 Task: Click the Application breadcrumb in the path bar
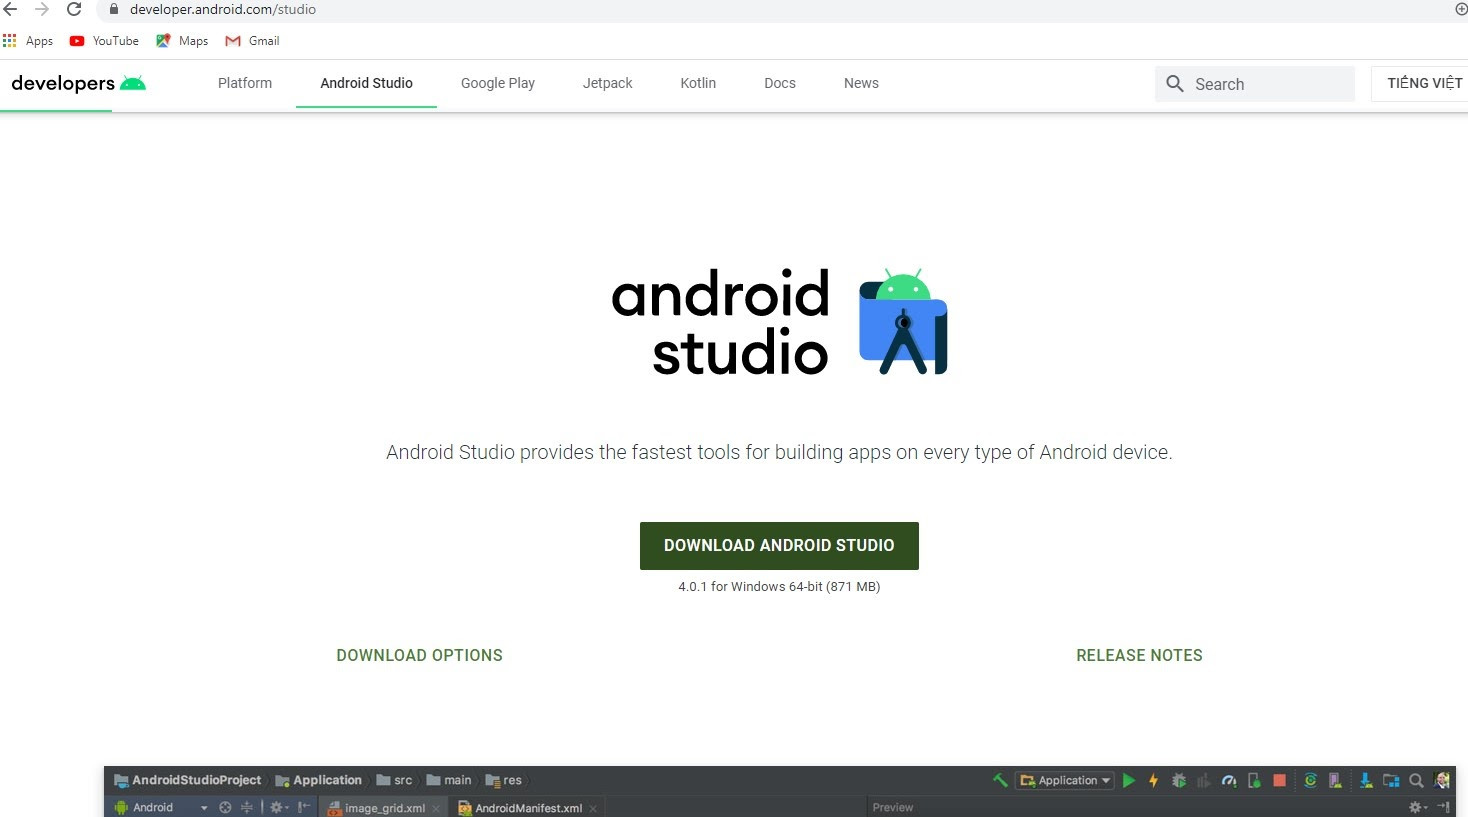319,780
